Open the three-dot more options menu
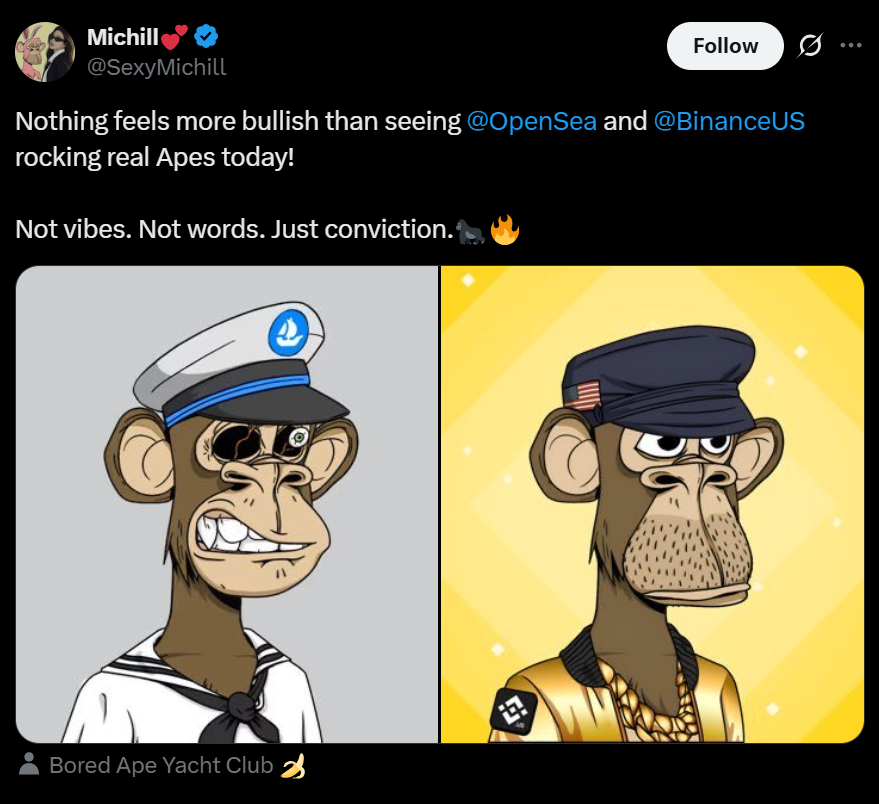This screenshot has height=804, width=879. (850, 46)
